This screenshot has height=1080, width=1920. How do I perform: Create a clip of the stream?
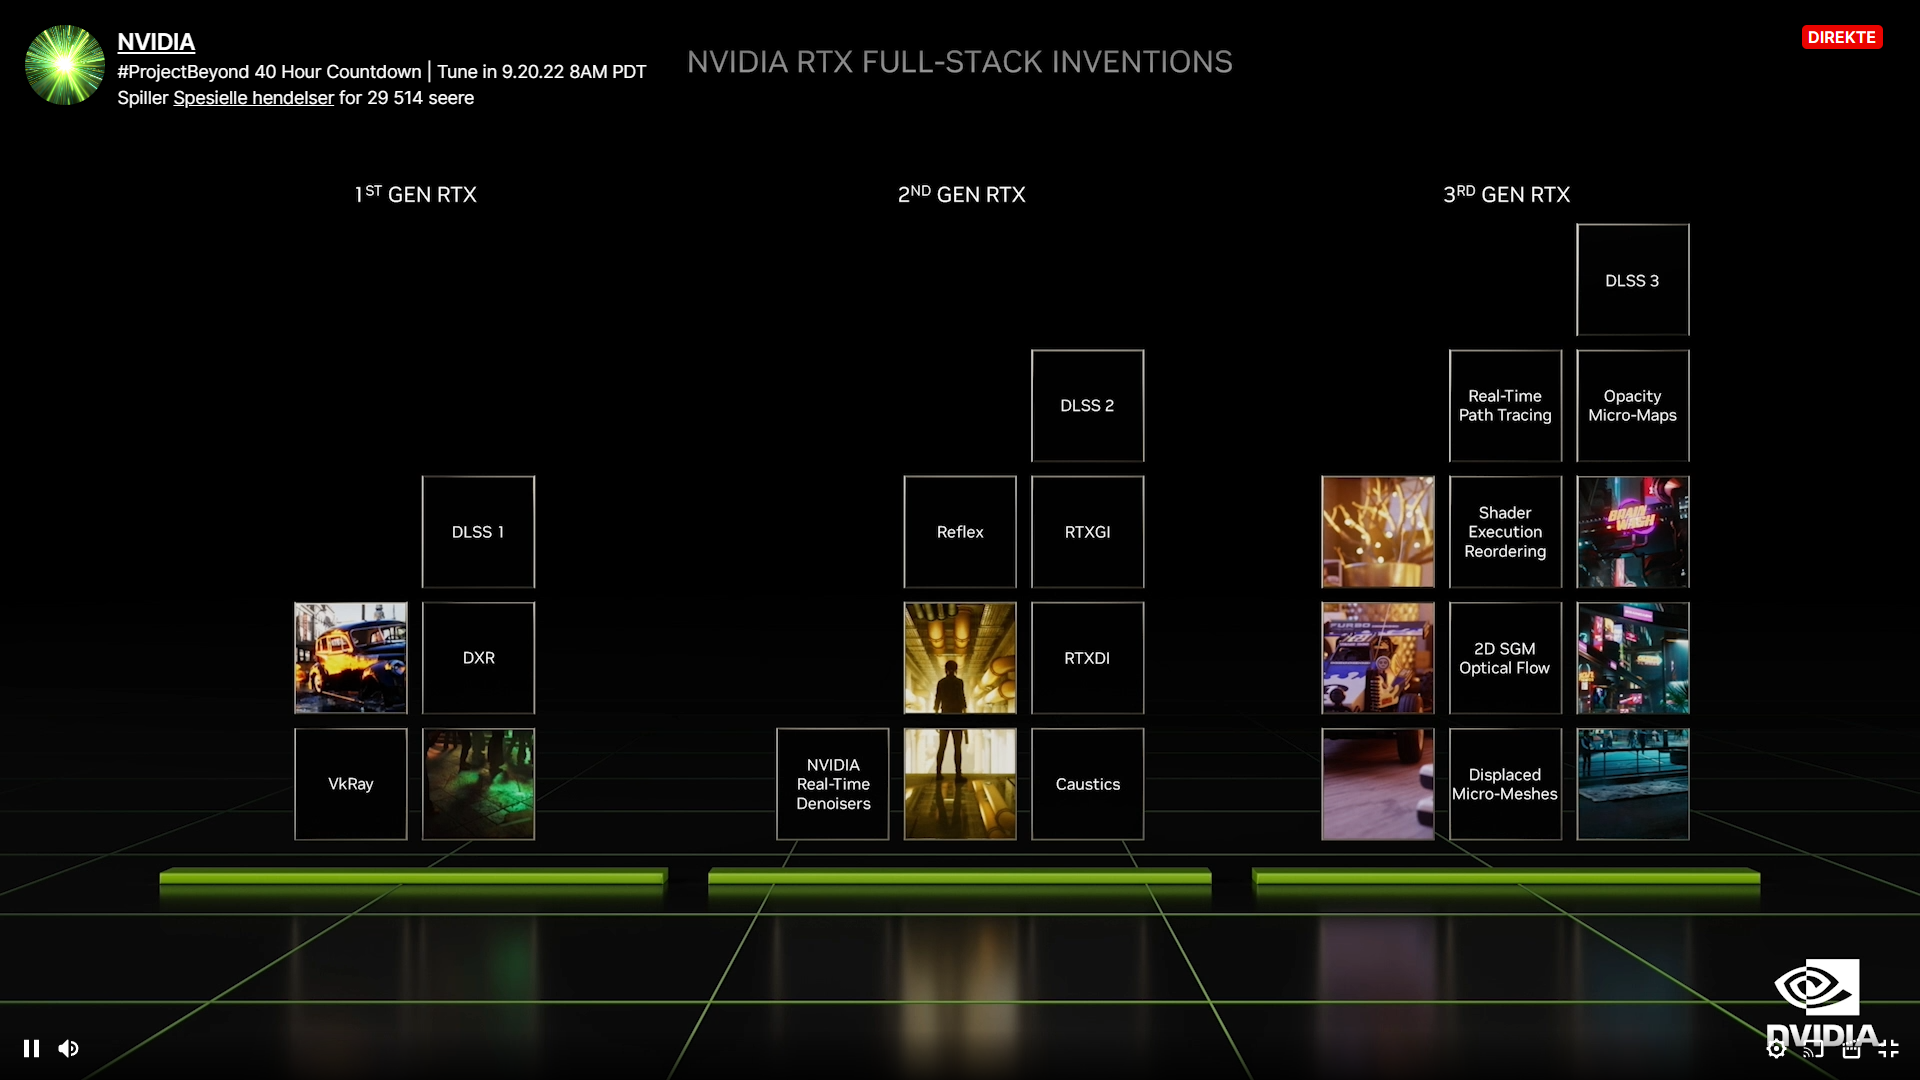click(1851, 1049)
